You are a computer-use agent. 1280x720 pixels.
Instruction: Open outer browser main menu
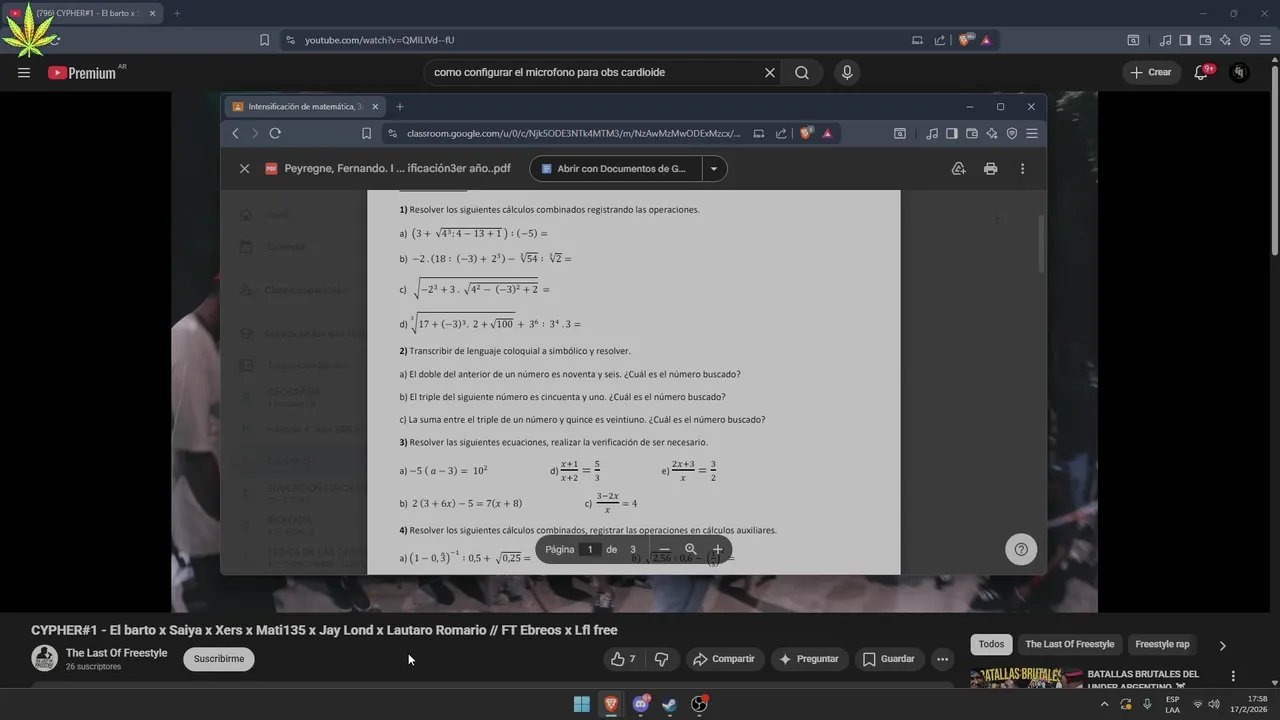[x=1265, y=40]
